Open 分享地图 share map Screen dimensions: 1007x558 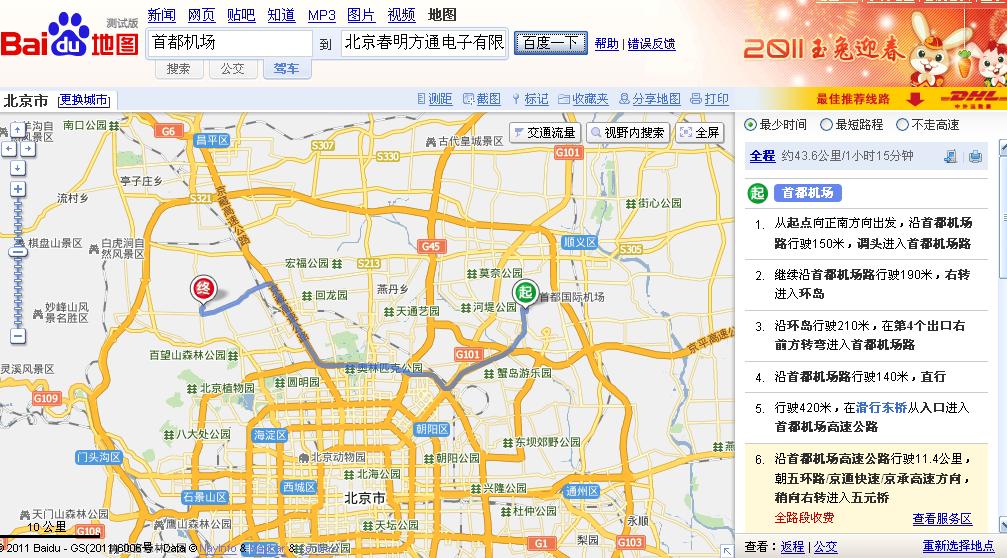click(x=649, y=99)
